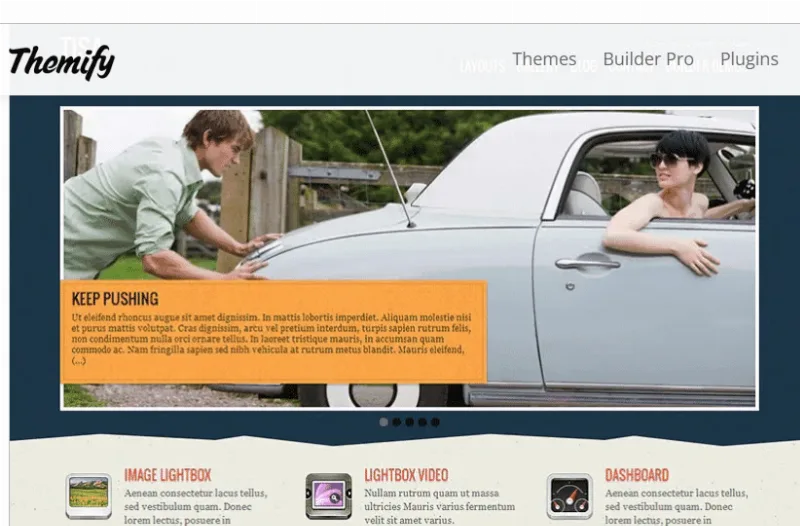The image size is (800, 526).
Task: Click text starting 'Nullam rutrum quam ut massa'
Action: pos(439,507)
